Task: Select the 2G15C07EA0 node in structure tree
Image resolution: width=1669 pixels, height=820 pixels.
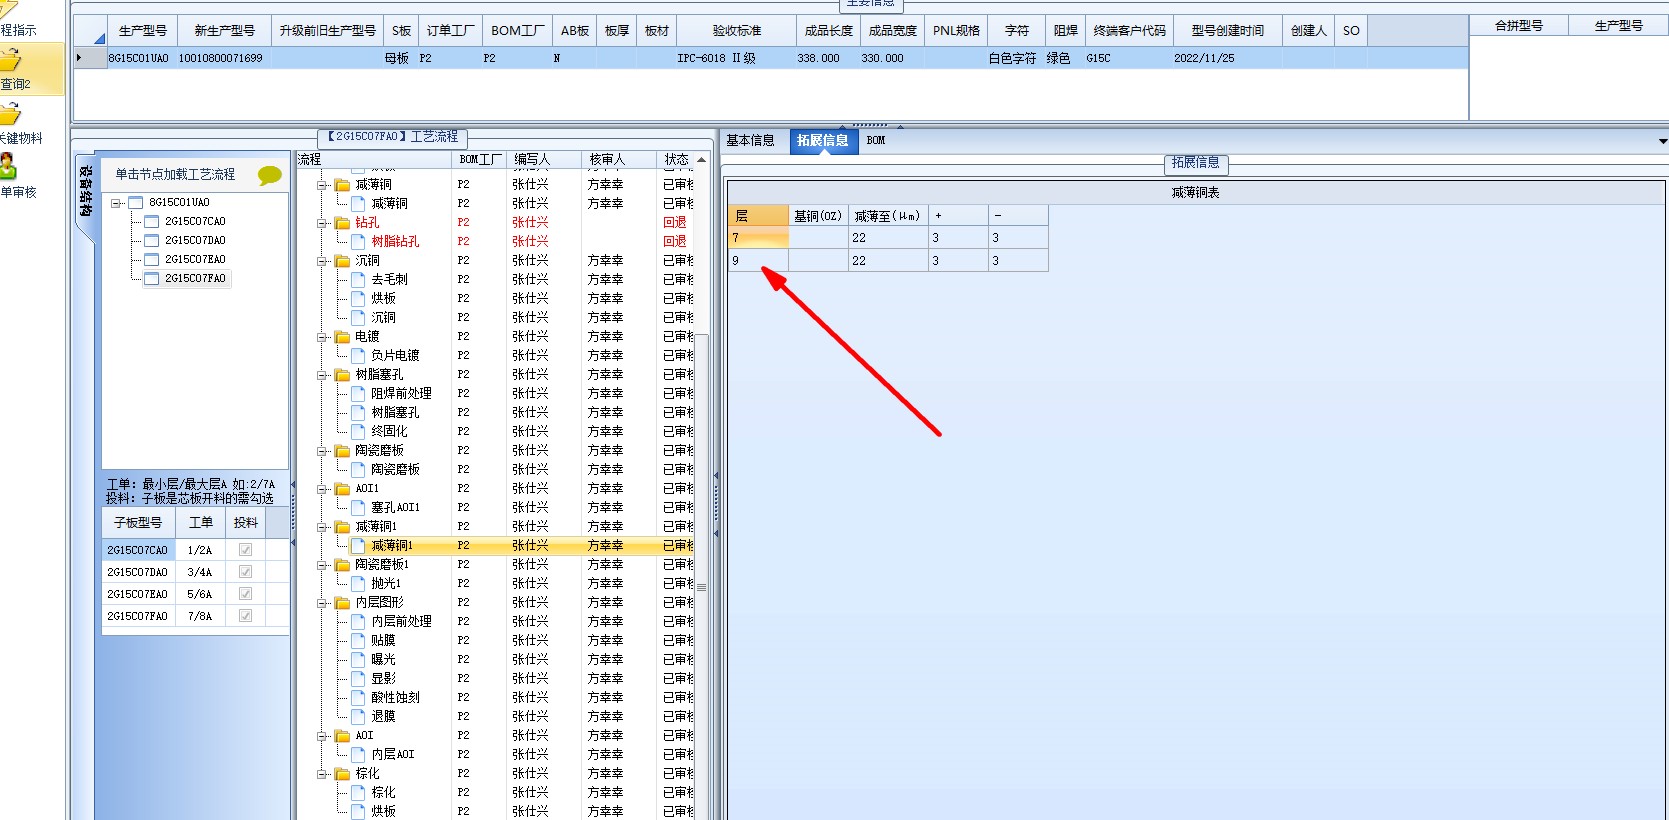Action: coord(195,259)
